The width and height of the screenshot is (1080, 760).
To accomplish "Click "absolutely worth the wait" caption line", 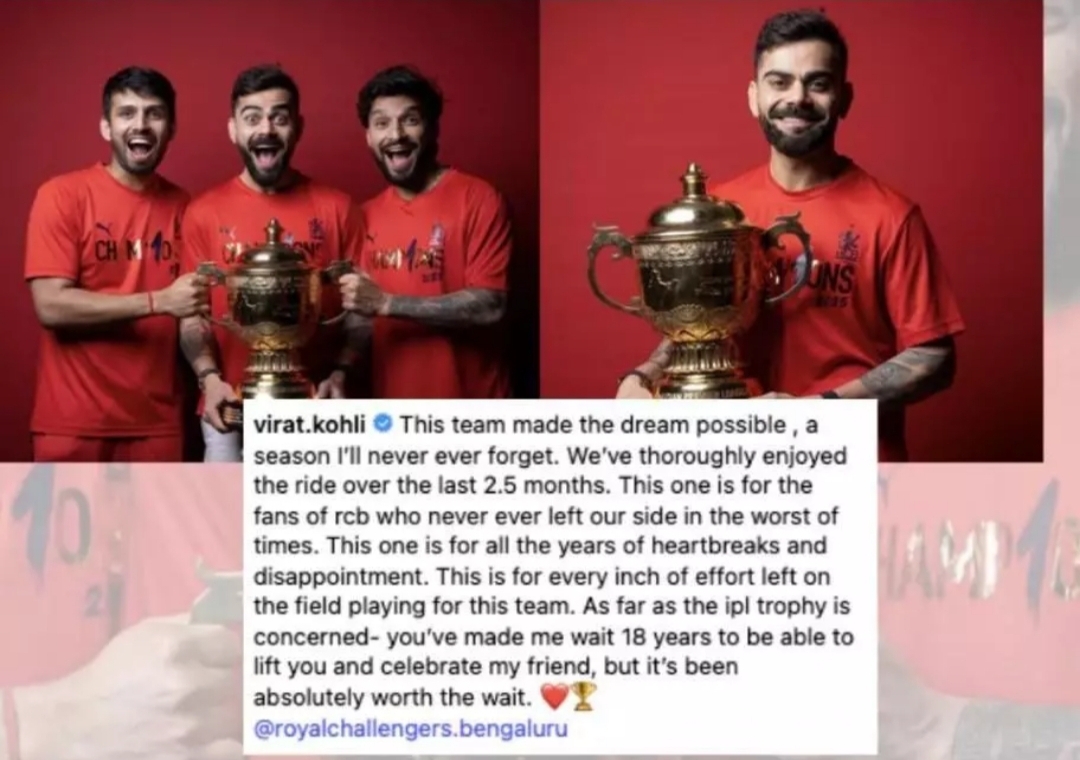I will tap(393, 697).
